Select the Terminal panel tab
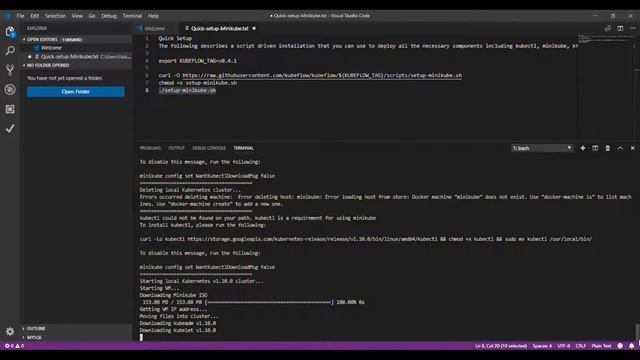Viewport: 640px width, 360px height. 244,148
